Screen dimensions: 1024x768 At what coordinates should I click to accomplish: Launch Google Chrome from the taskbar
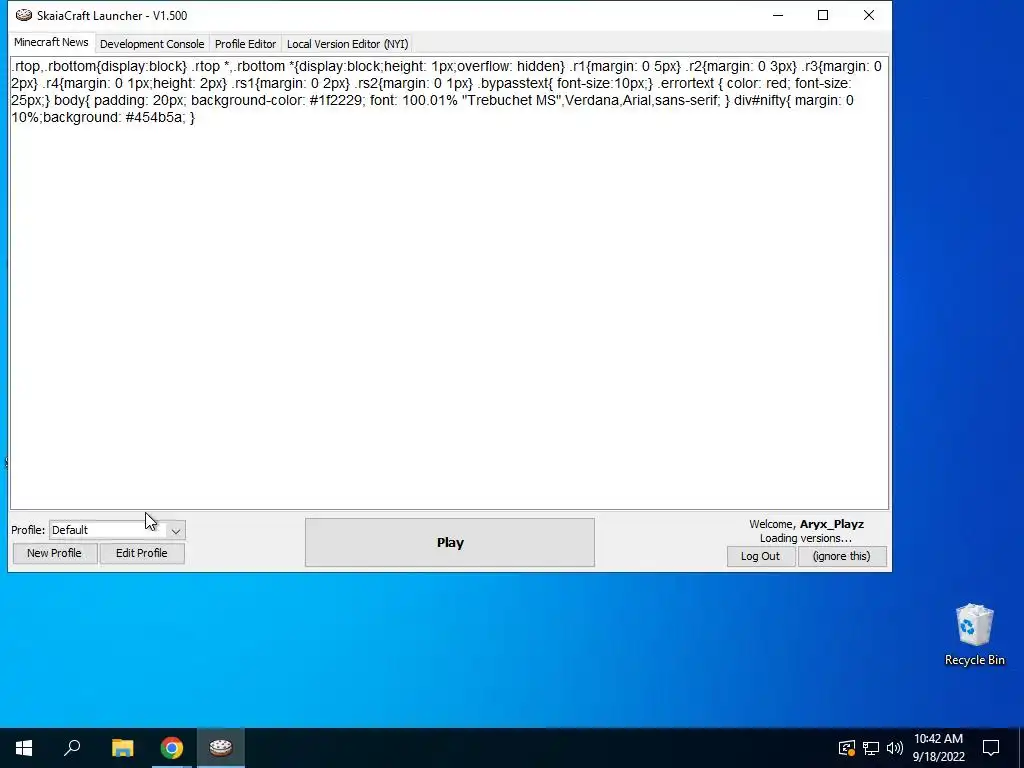click(172, 748)
